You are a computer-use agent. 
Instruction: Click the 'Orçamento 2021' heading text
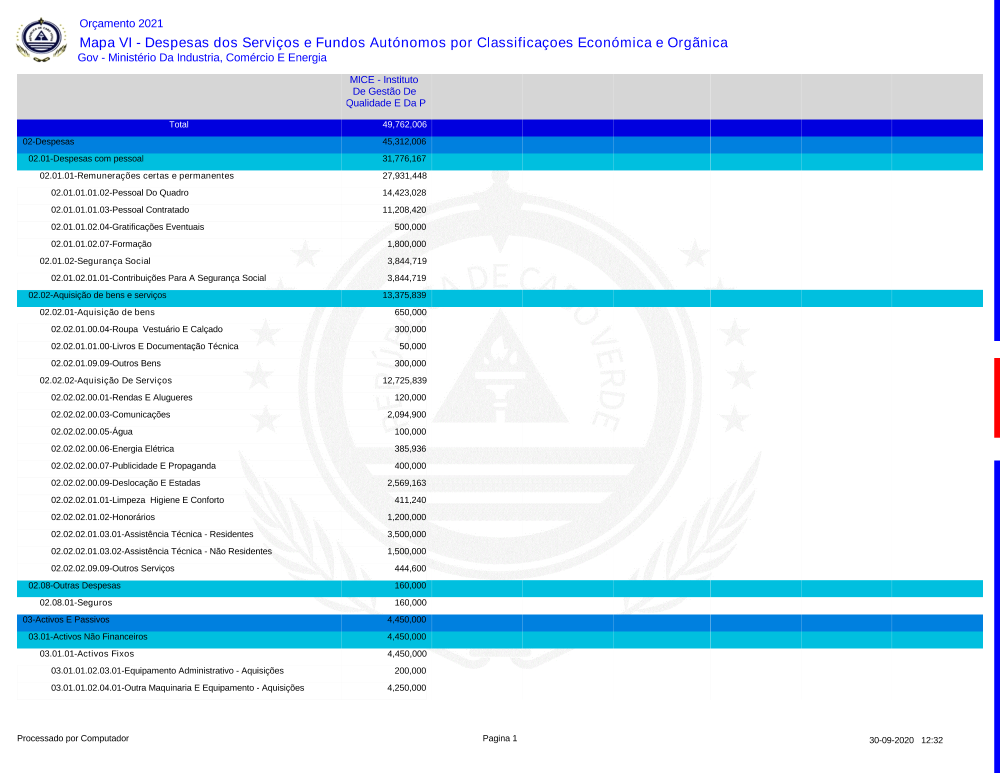pyautogui.click(x=121, y=23)
